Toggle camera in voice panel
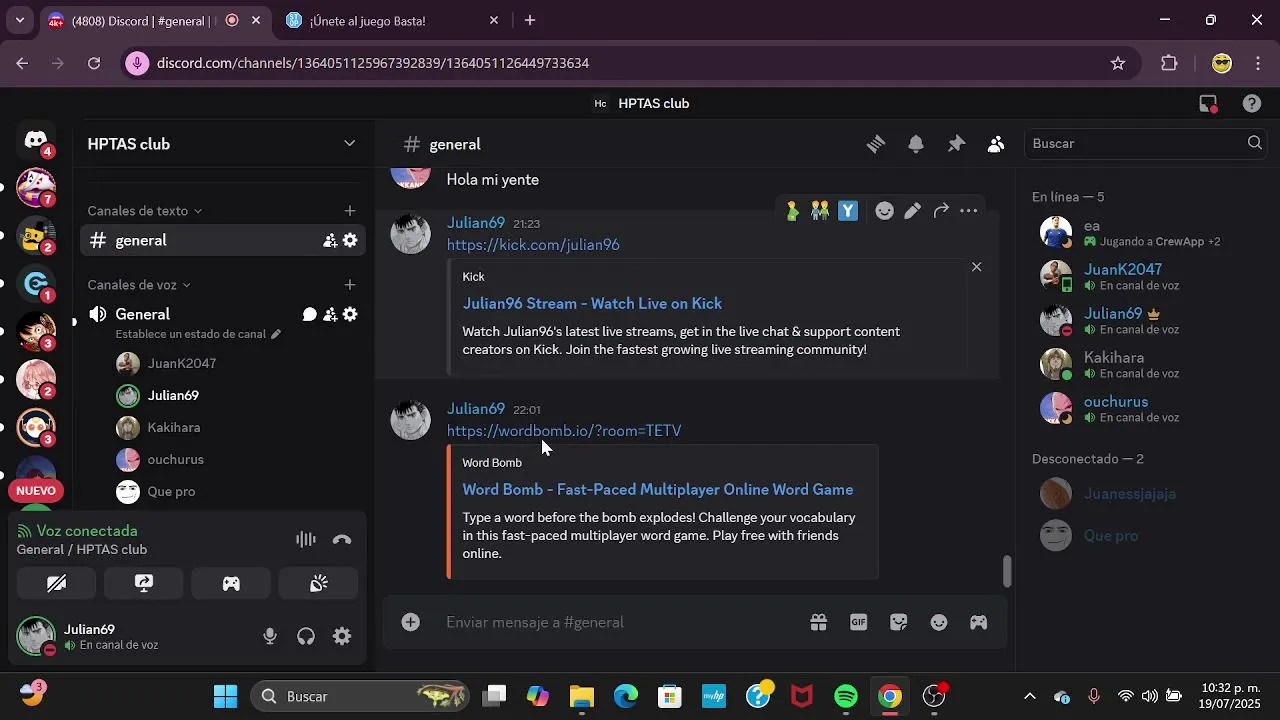This screenshot has width=1280, height=720. 56,584
